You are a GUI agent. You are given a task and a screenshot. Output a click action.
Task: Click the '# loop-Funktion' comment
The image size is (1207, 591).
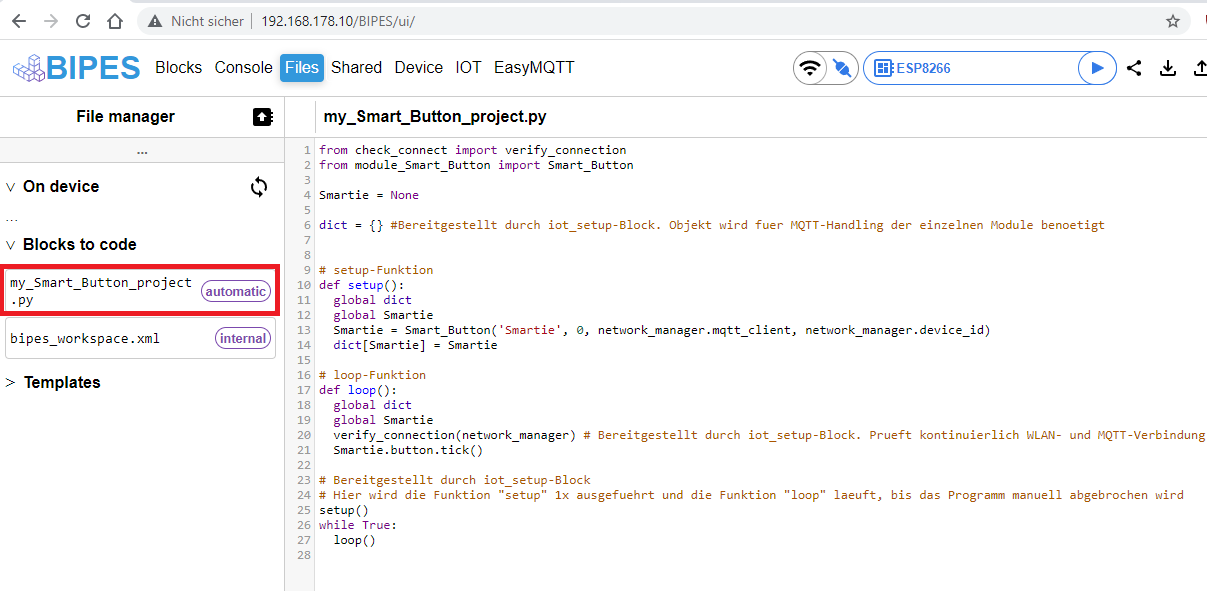pyautogui.click(x=373, y=375)
